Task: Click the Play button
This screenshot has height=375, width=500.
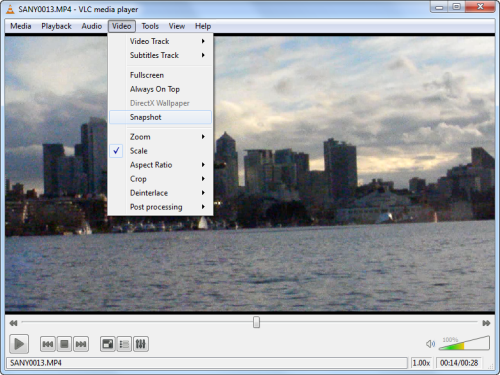Action: pyautogui.click(x=19, y=344)
